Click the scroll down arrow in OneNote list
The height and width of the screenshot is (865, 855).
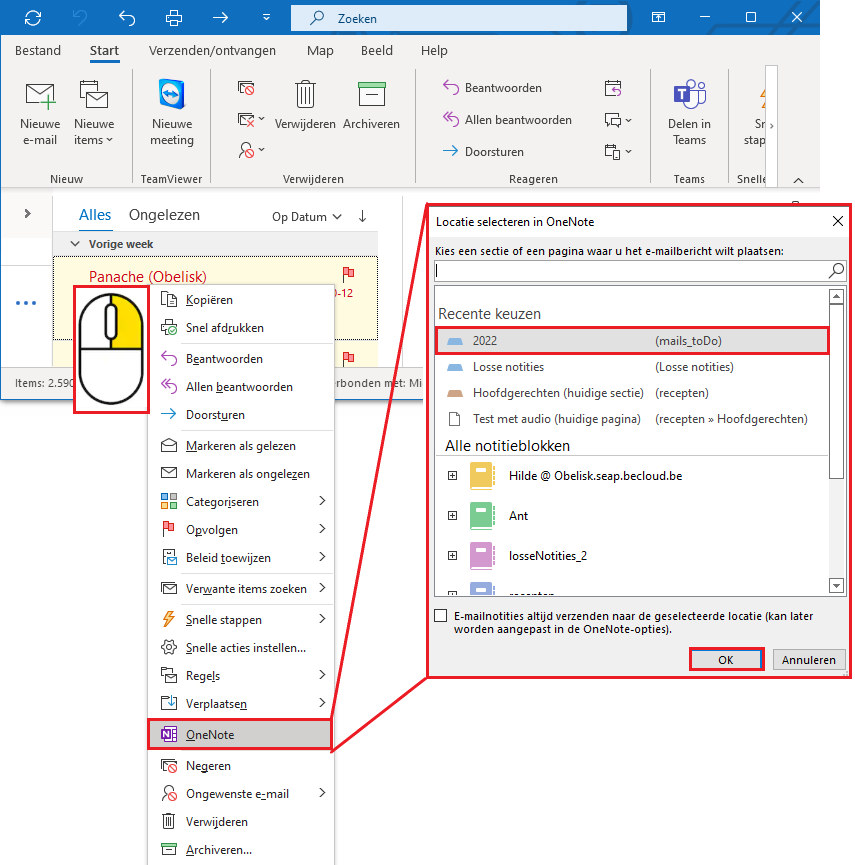836,585
